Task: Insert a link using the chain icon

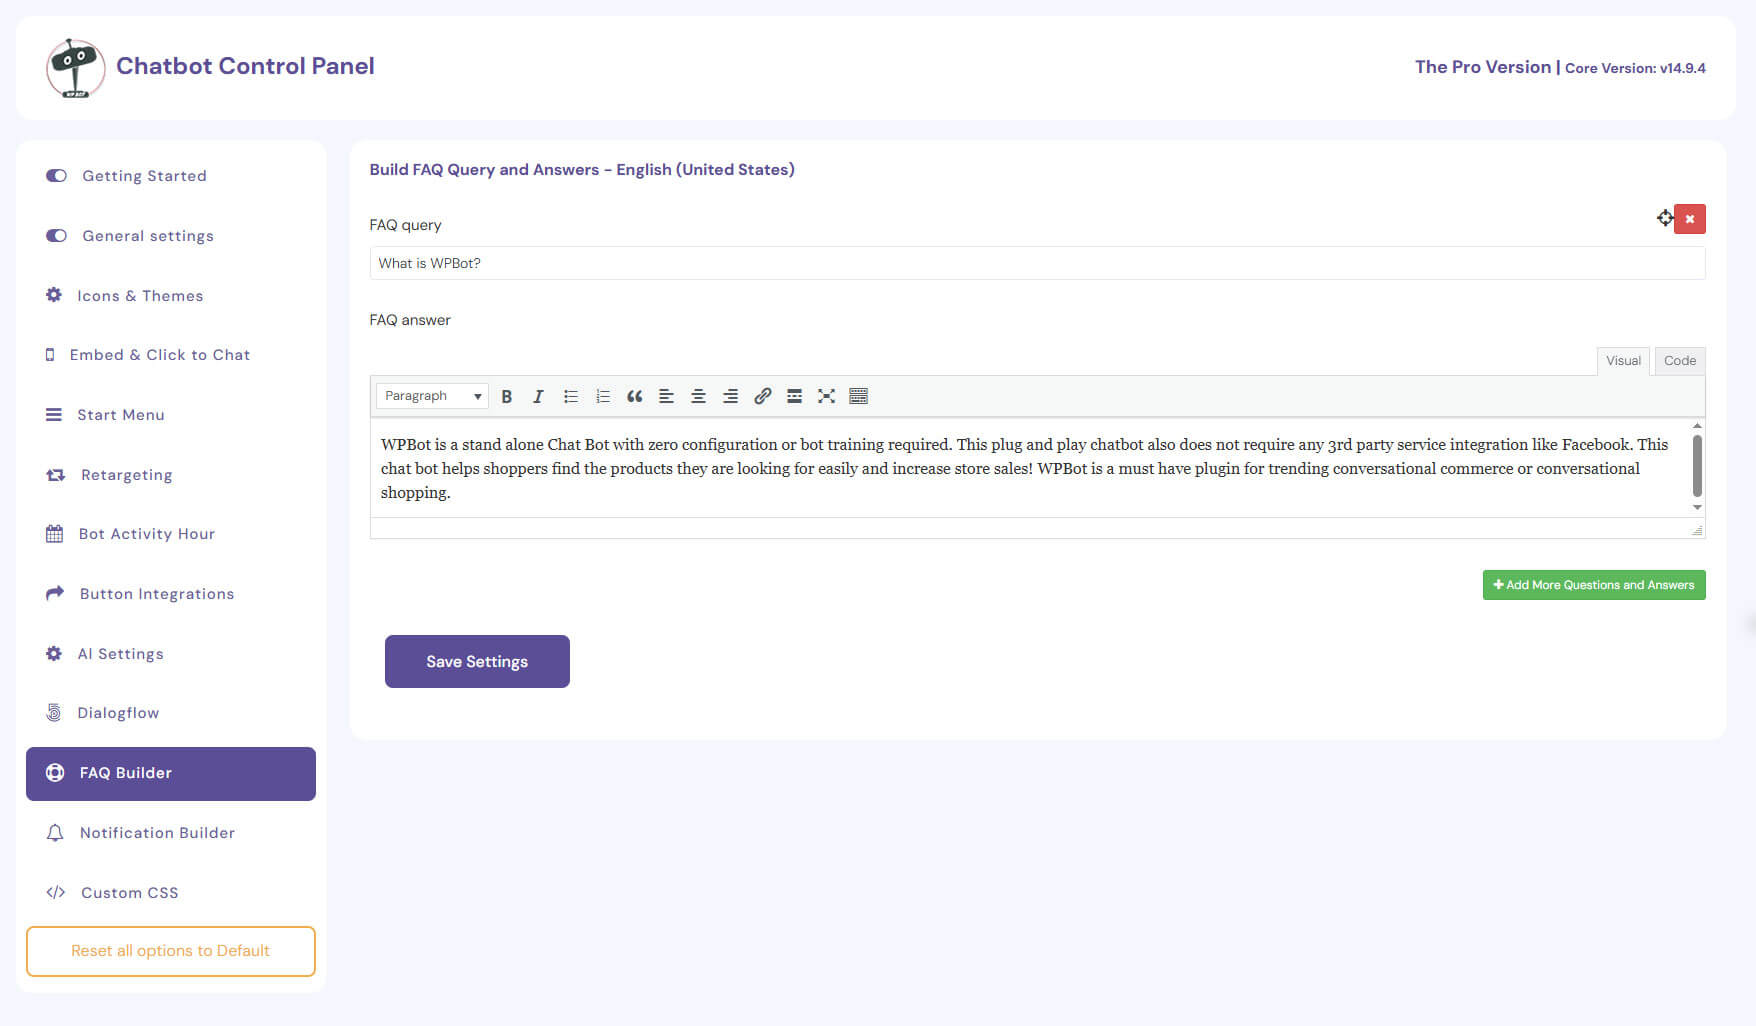Action: tap(763, 396)
